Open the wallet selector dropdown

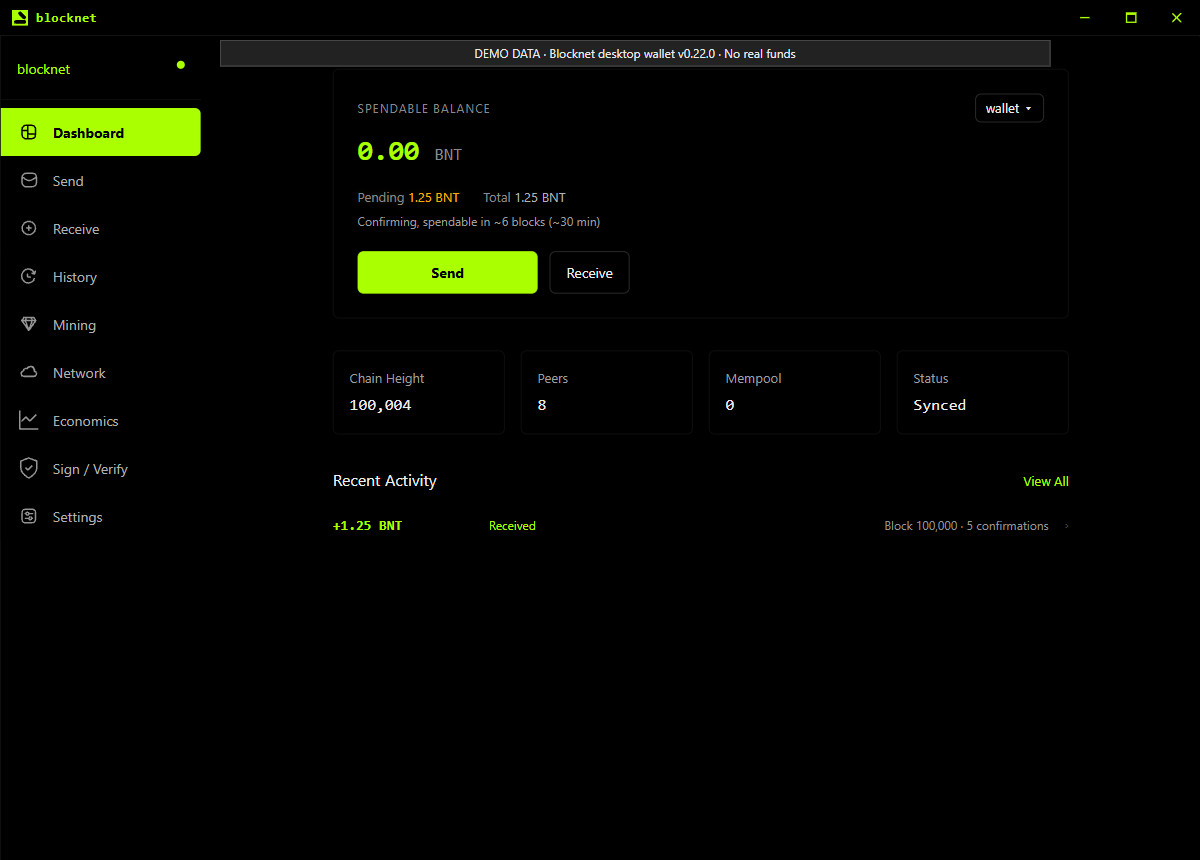1009,108
